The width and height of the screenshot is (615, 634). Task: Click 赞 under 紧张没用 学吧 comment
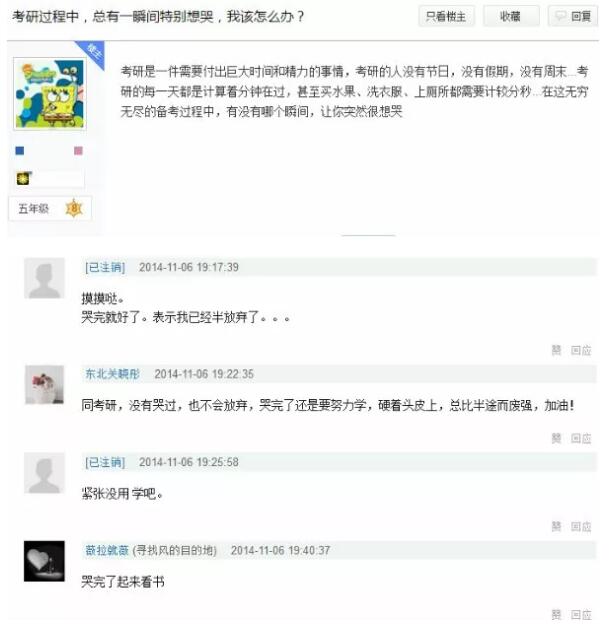pyautogui.click(x=556, y=526)
